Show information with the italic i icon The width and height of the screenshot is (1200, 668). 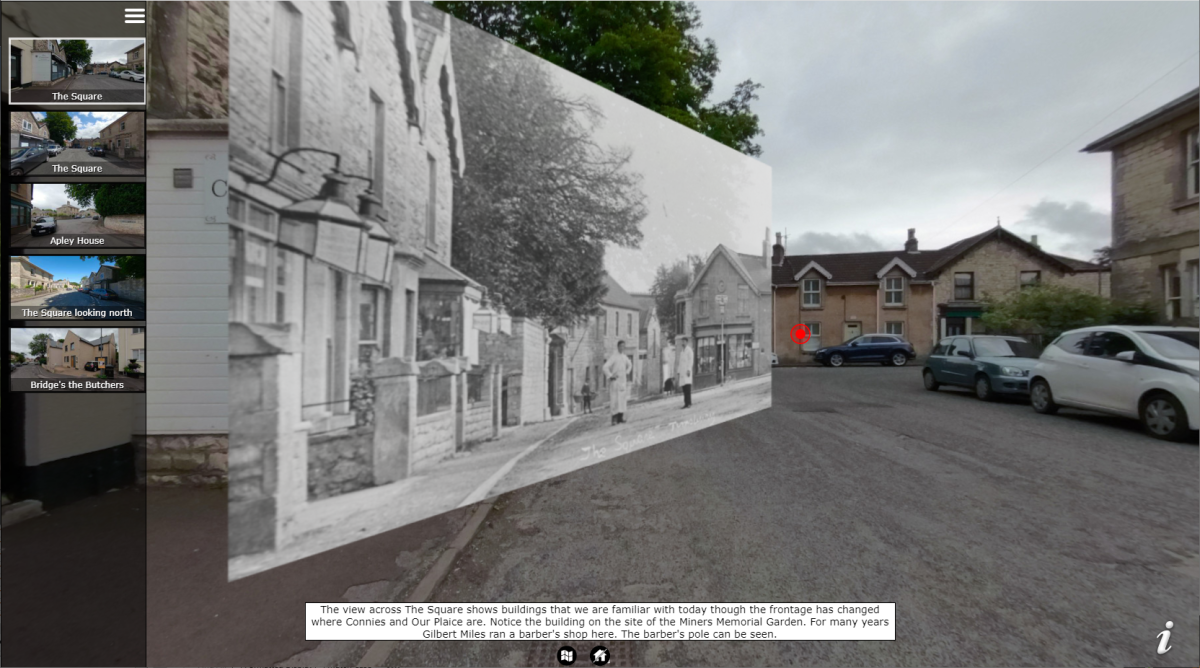pyautogui.click(x=1164, y=638)
